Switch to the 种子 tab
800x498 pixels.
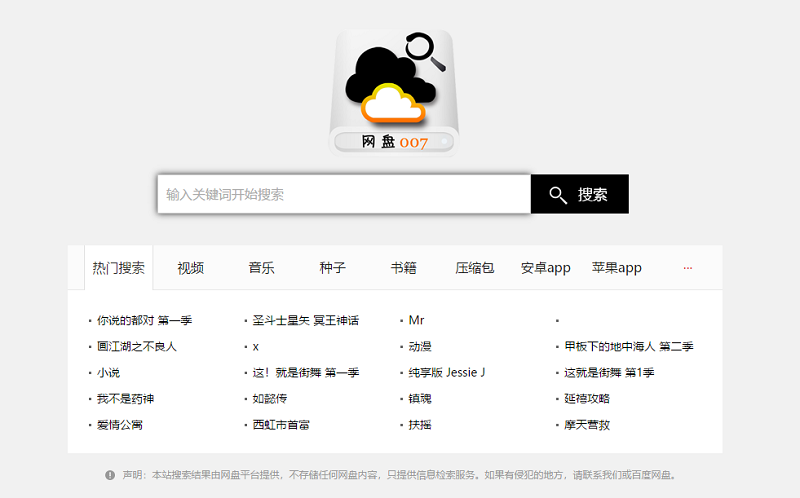coord(333,268)
